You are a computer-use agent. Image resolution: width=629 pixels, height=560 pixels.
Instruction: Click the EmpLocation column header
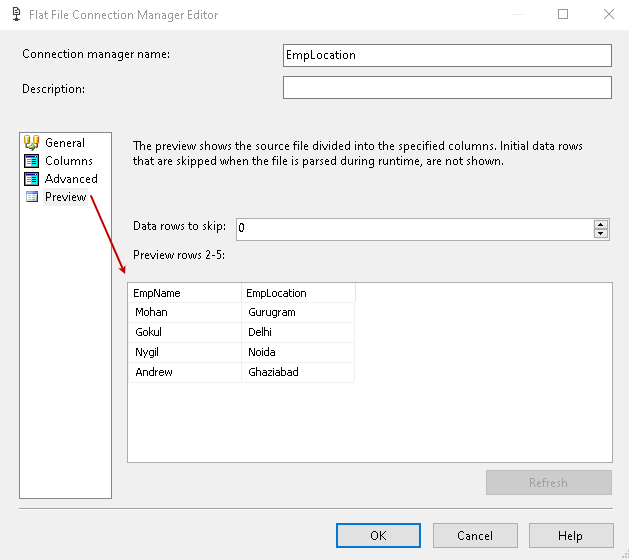point(298,293)
